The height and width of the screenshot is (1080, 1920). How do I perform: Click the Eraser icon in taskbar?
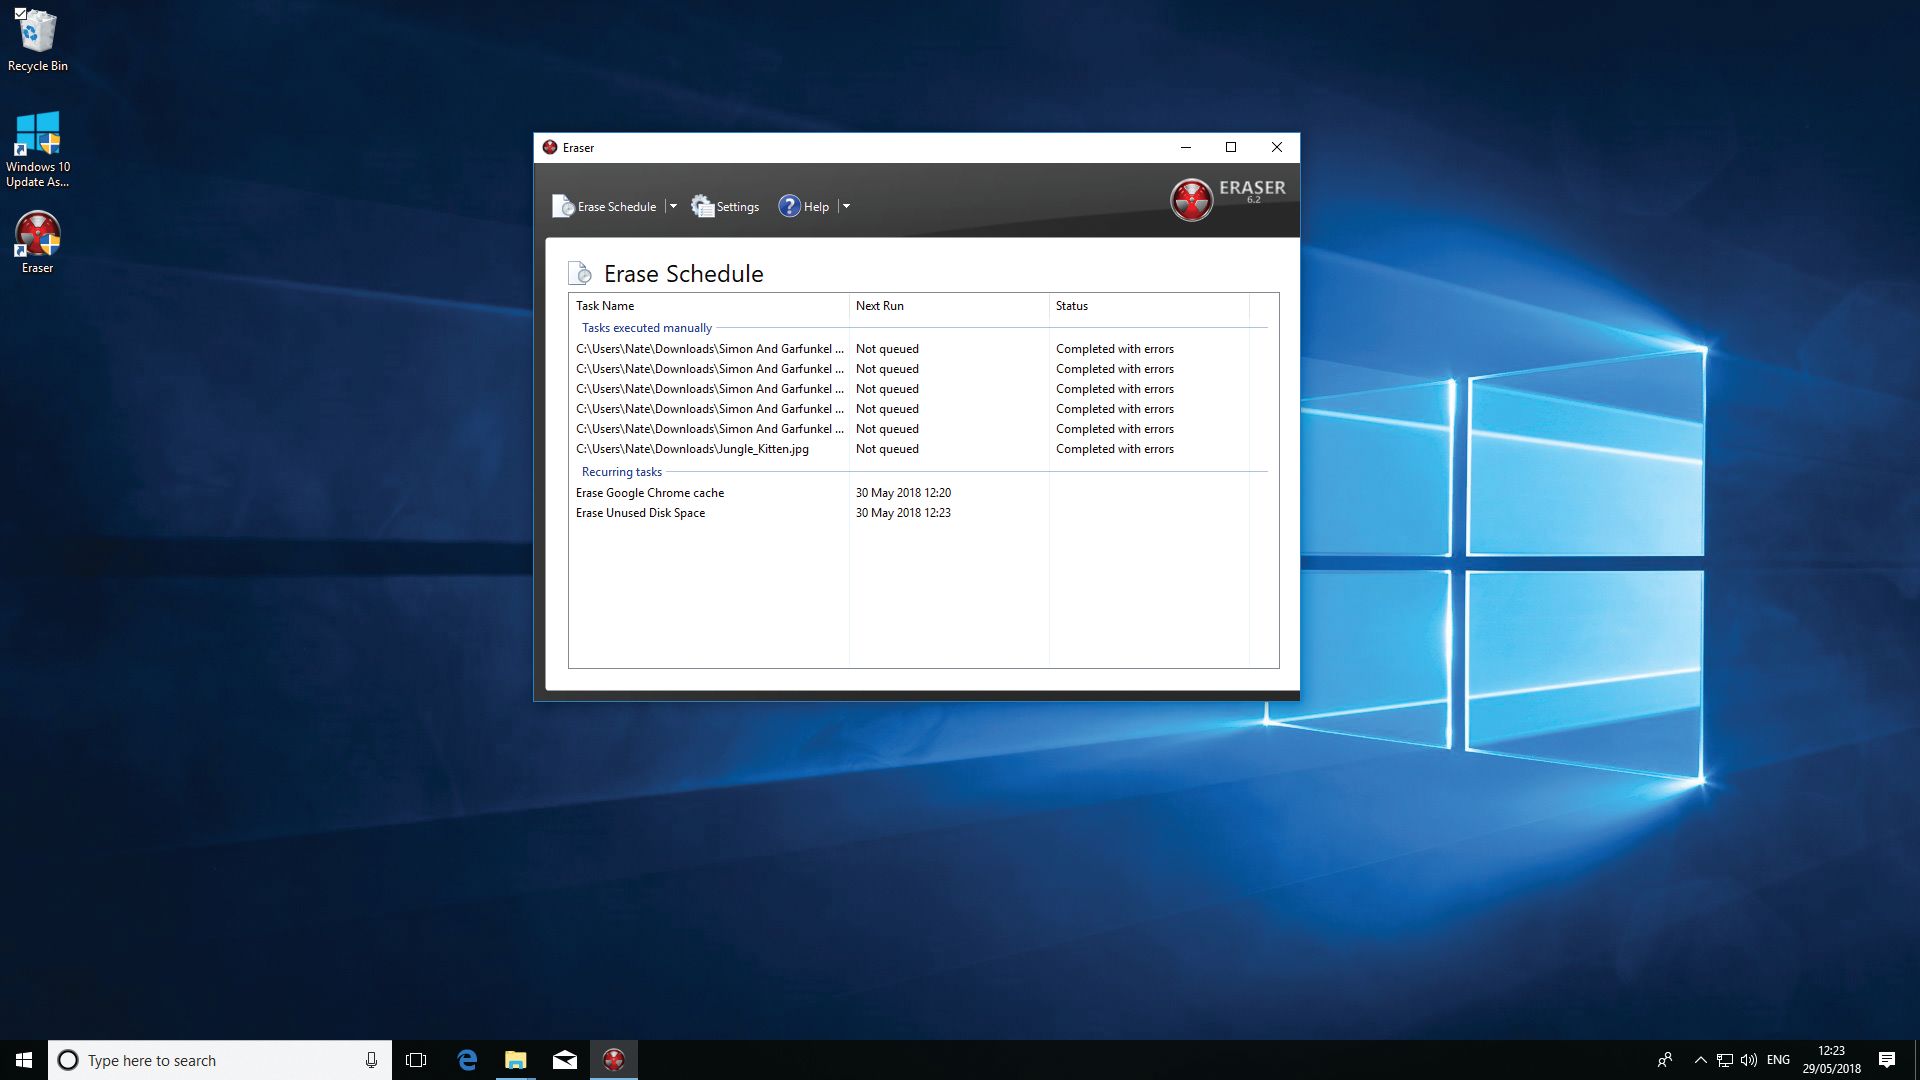tap(613, 1059)
